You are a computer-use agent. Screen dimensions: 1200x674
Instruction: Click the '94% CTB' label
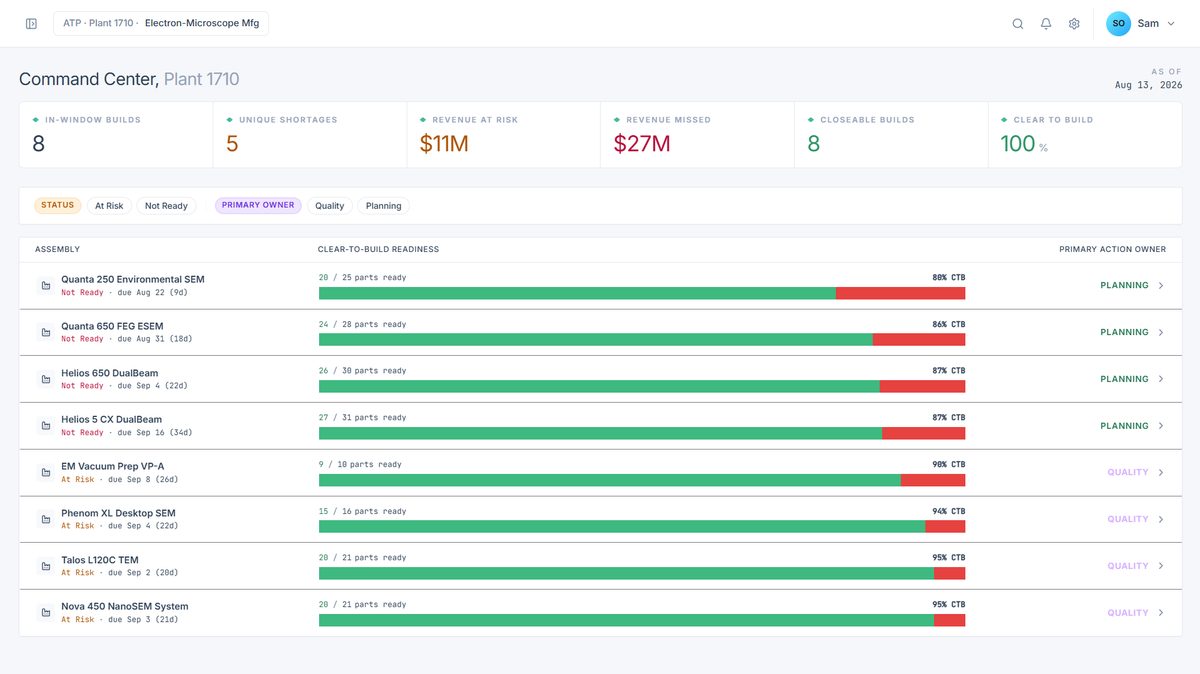click(x=949, y=511)
